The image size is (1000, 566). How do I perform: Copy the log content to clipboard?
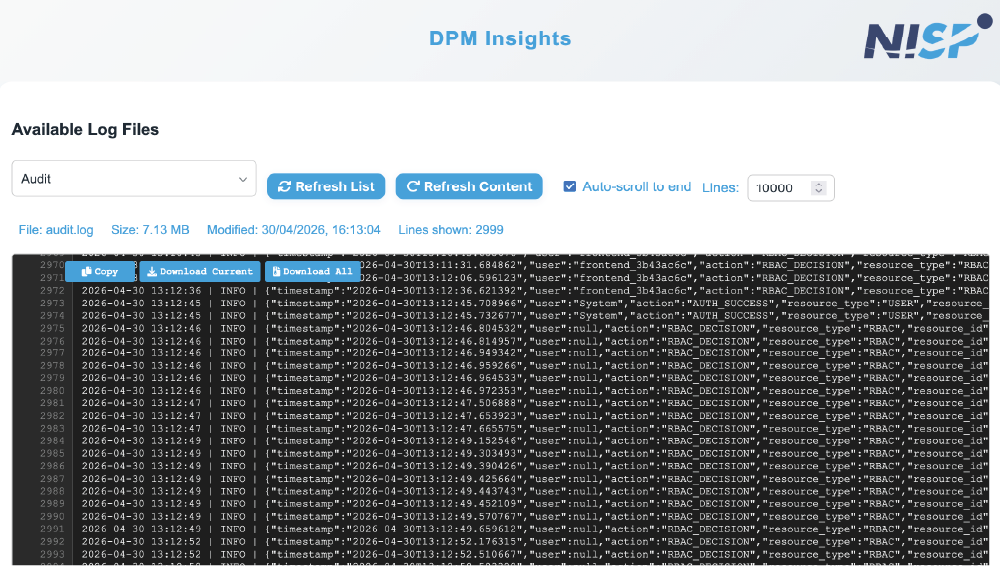pos(100,271)
